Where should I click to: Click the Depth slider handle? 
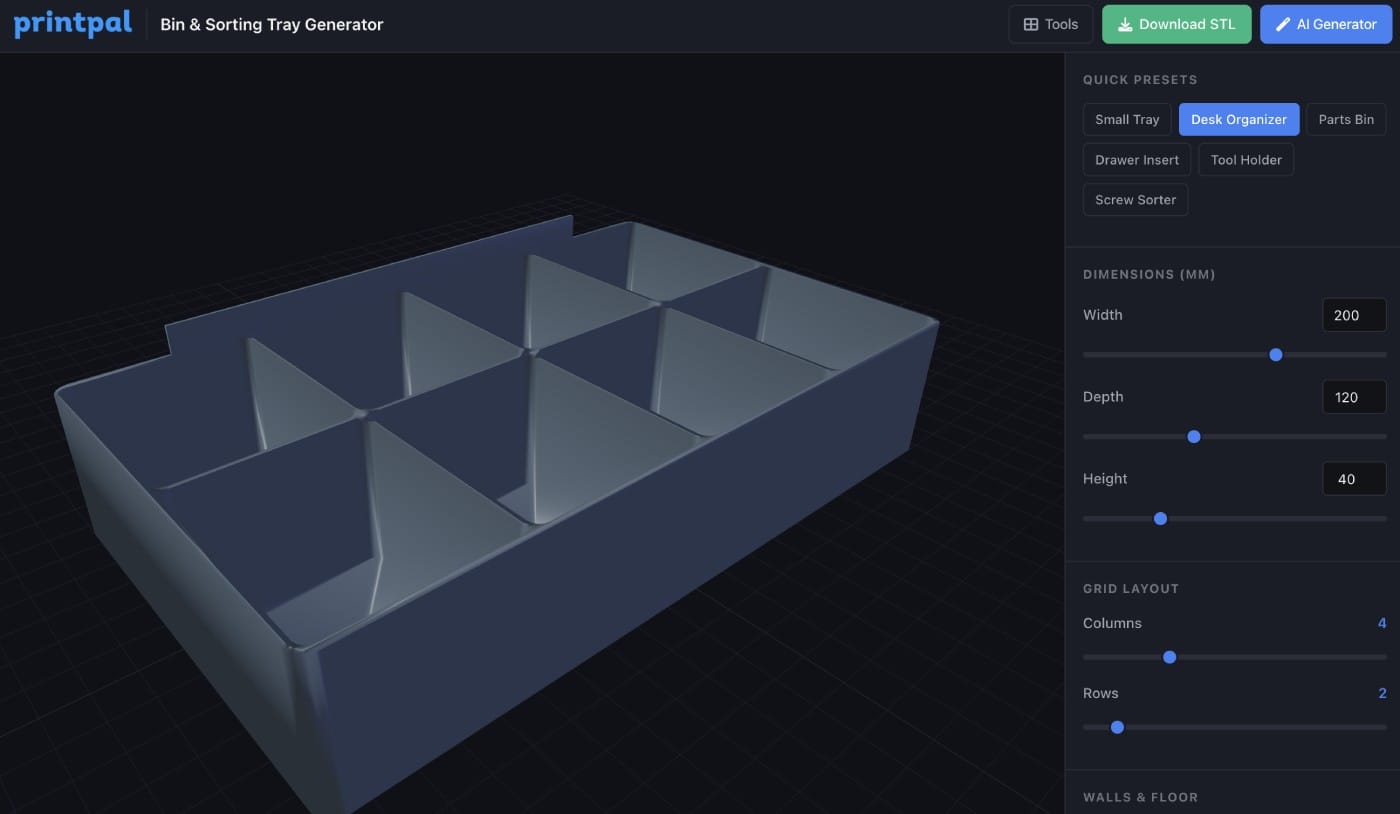click(1193, 436)
